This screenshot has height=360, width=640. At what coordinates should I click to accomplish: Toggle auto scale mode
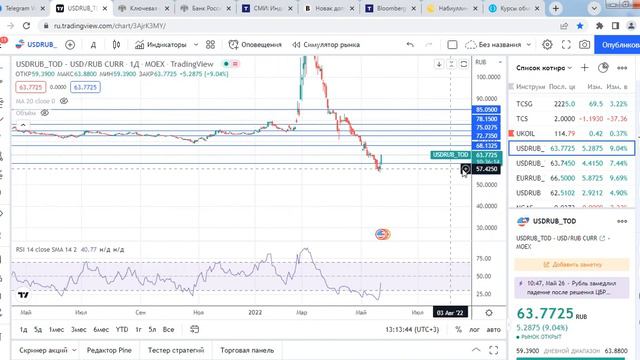point(493,329)
